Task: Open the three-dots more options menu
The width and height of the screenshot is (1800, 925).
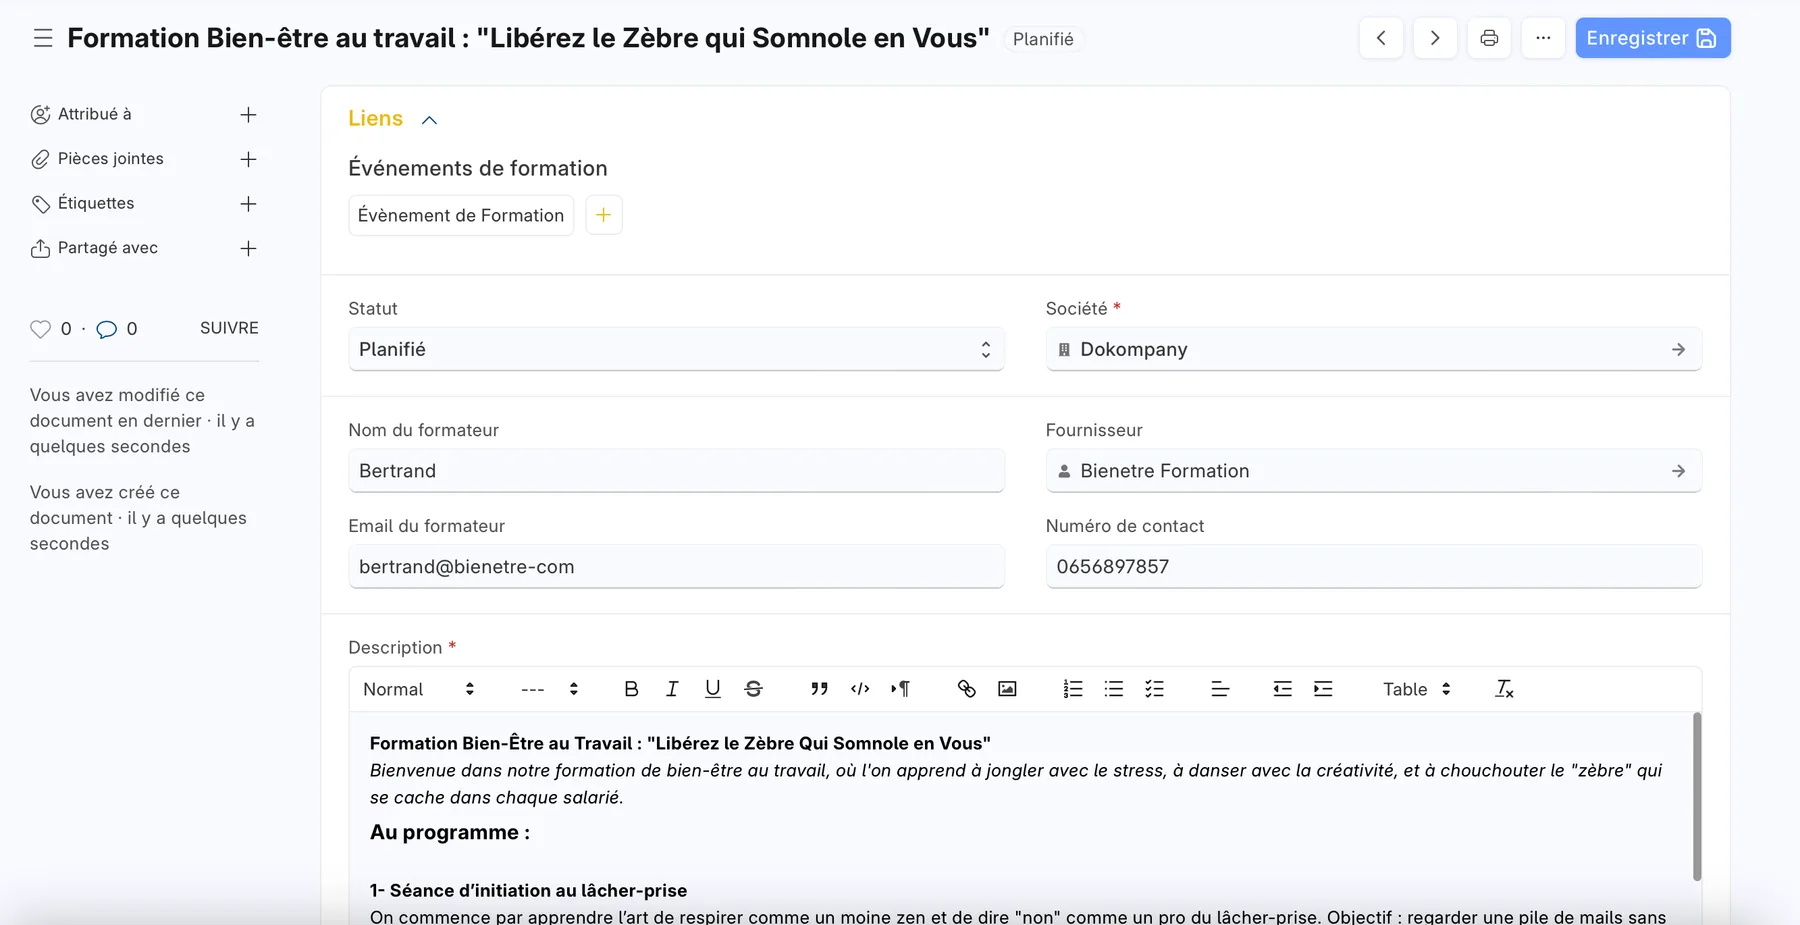Action: [1543, 38]
